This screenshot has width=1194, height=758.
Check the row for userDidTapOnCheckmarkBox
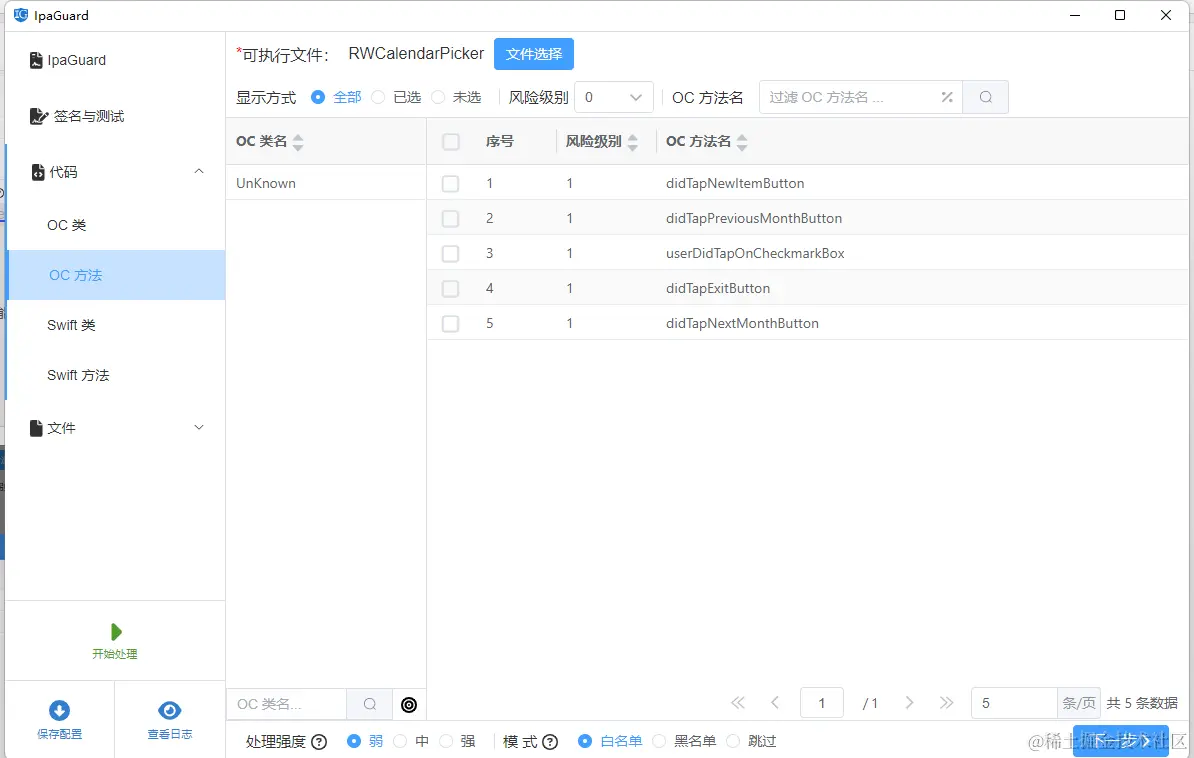tap(450, 253)
